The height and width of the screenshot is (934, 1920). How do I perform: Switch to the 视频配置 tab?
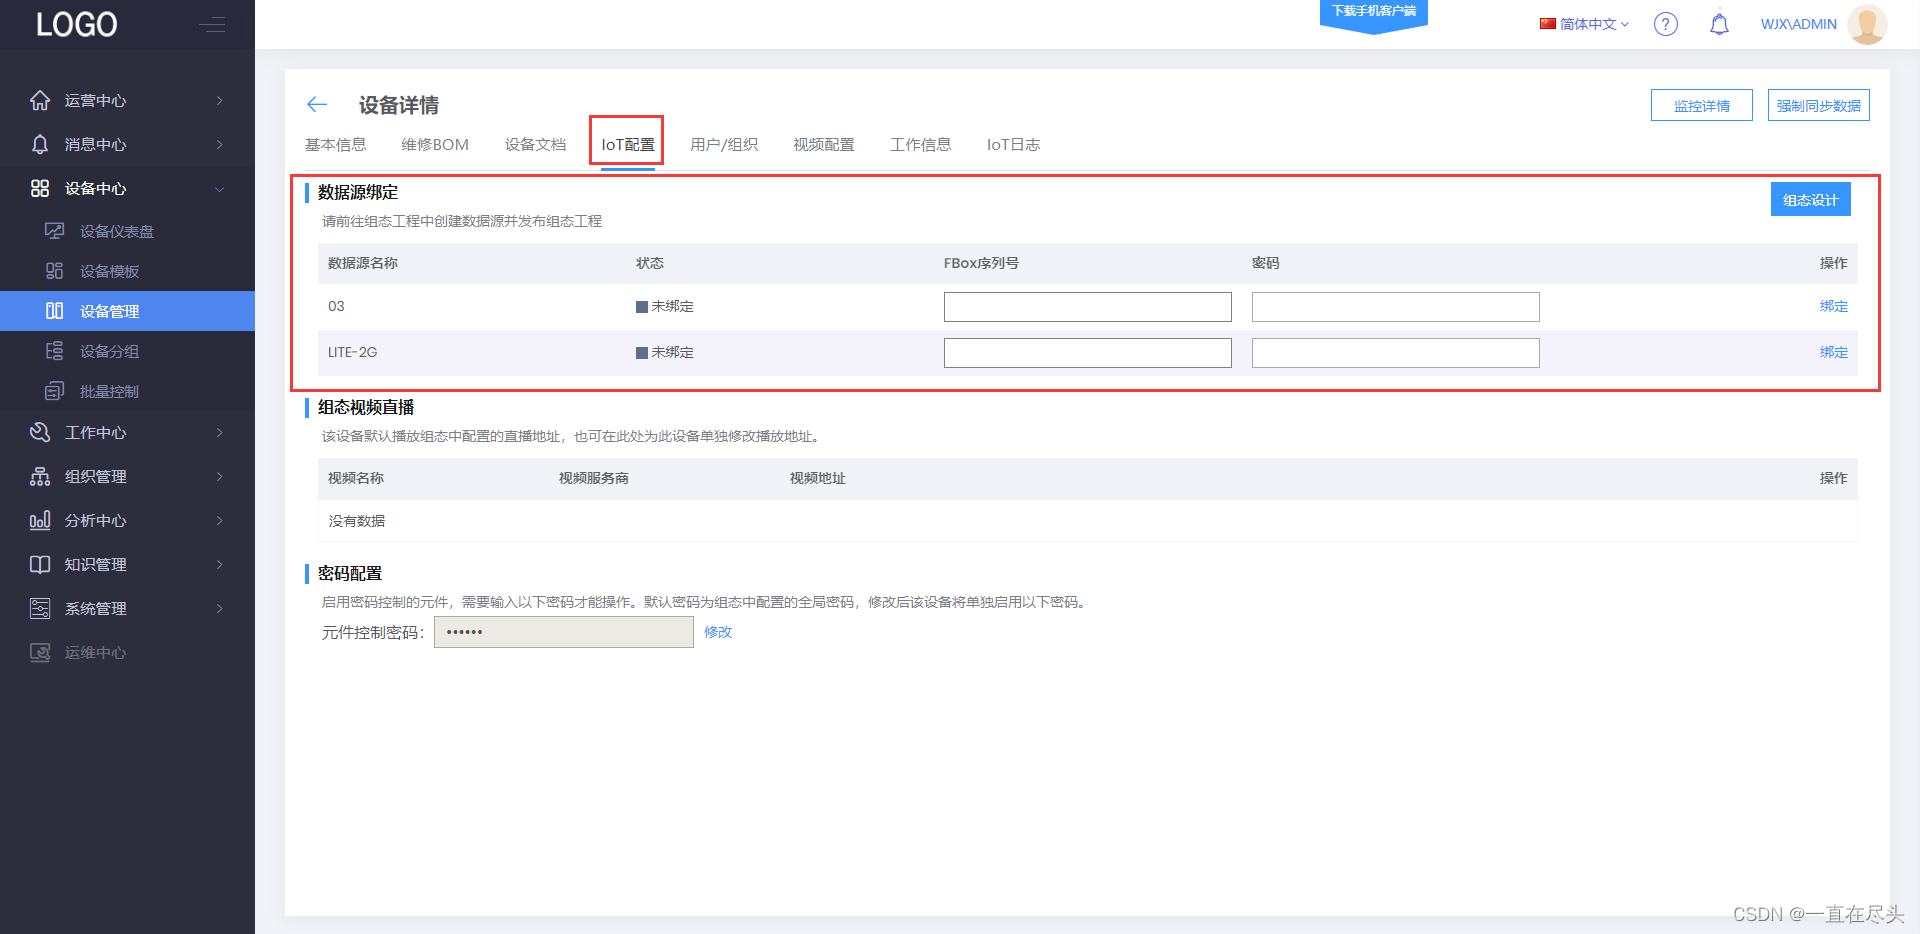click(x=824, y=145)
